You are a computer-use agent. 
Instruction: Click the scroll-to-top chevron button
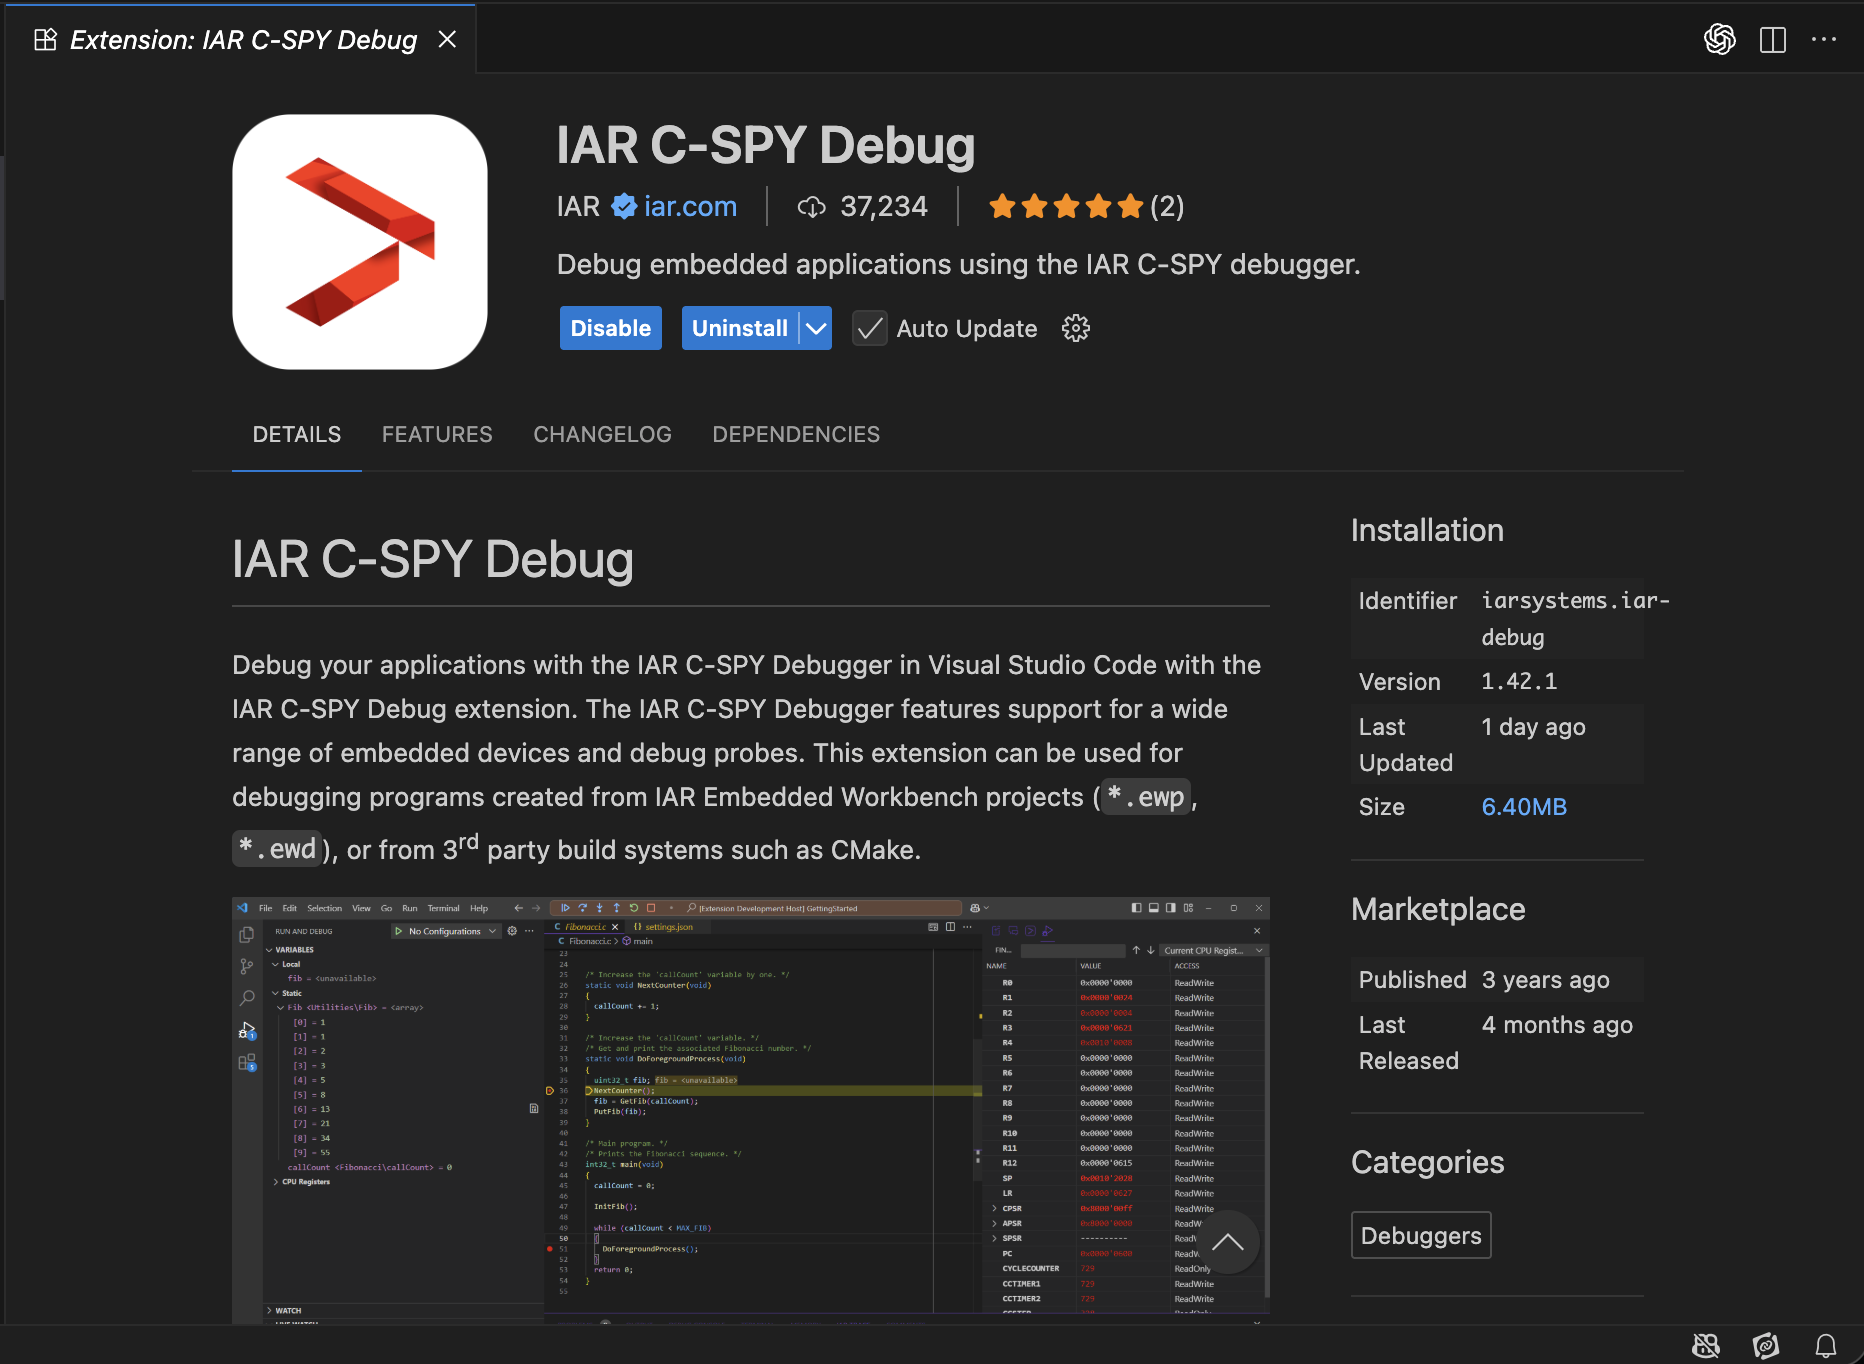click(1227, 1242)
